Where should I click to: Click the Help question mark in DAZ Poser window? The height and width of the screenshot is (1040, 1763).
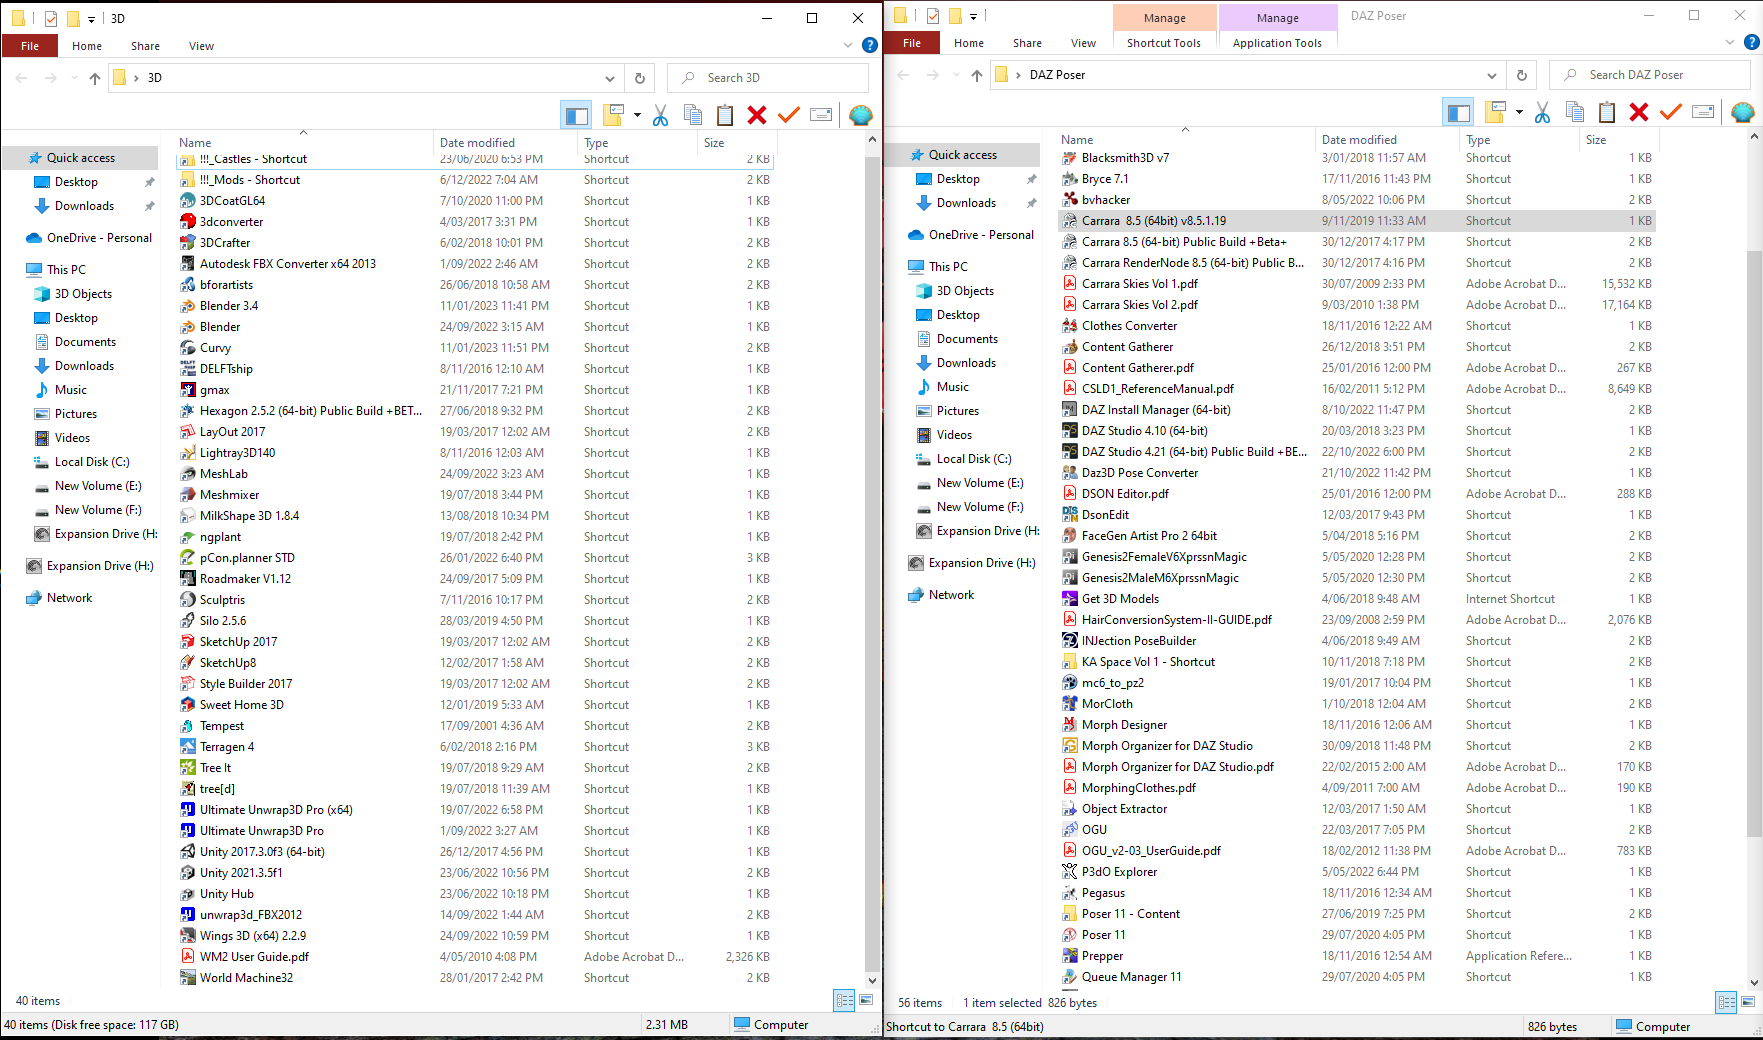(1752, 42)
